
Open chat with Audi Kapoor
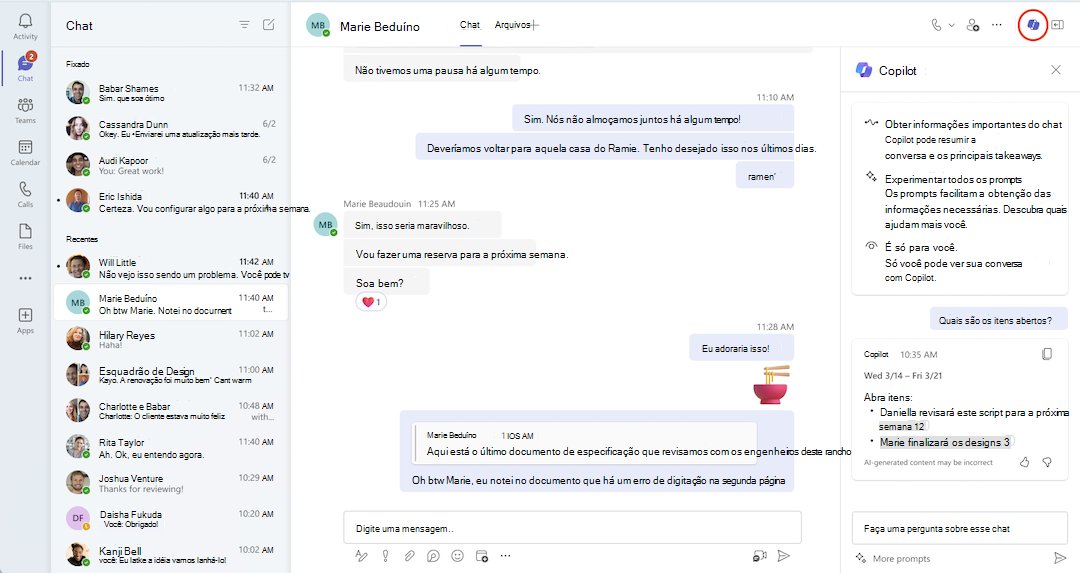tap(171, 165)
